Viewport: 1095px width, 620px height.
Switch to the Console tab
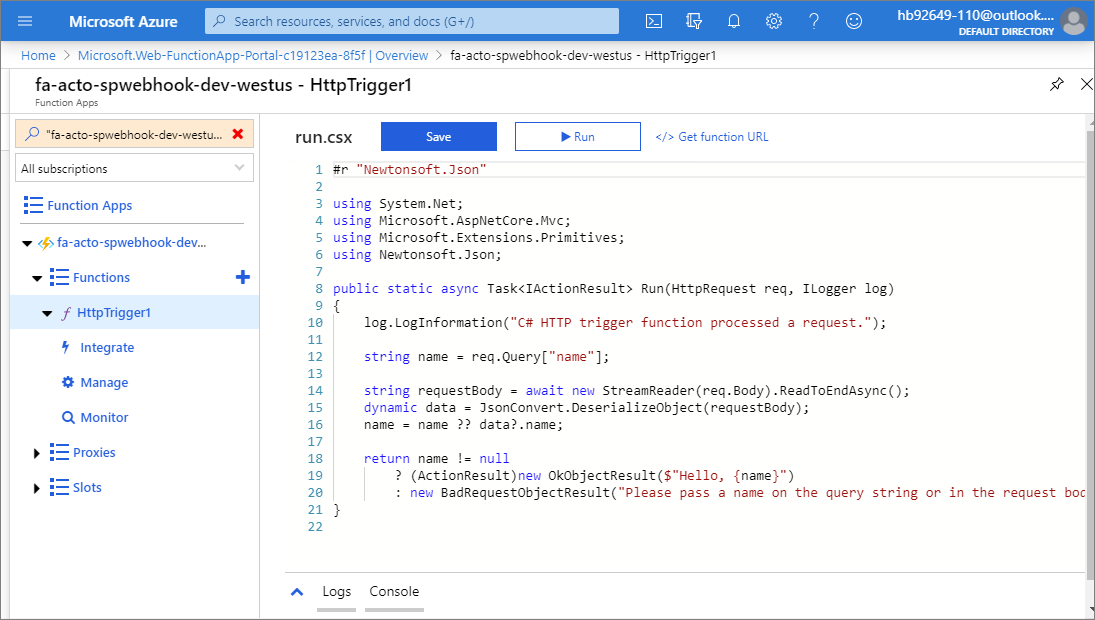pyautogui.click(x=394, y=592)
